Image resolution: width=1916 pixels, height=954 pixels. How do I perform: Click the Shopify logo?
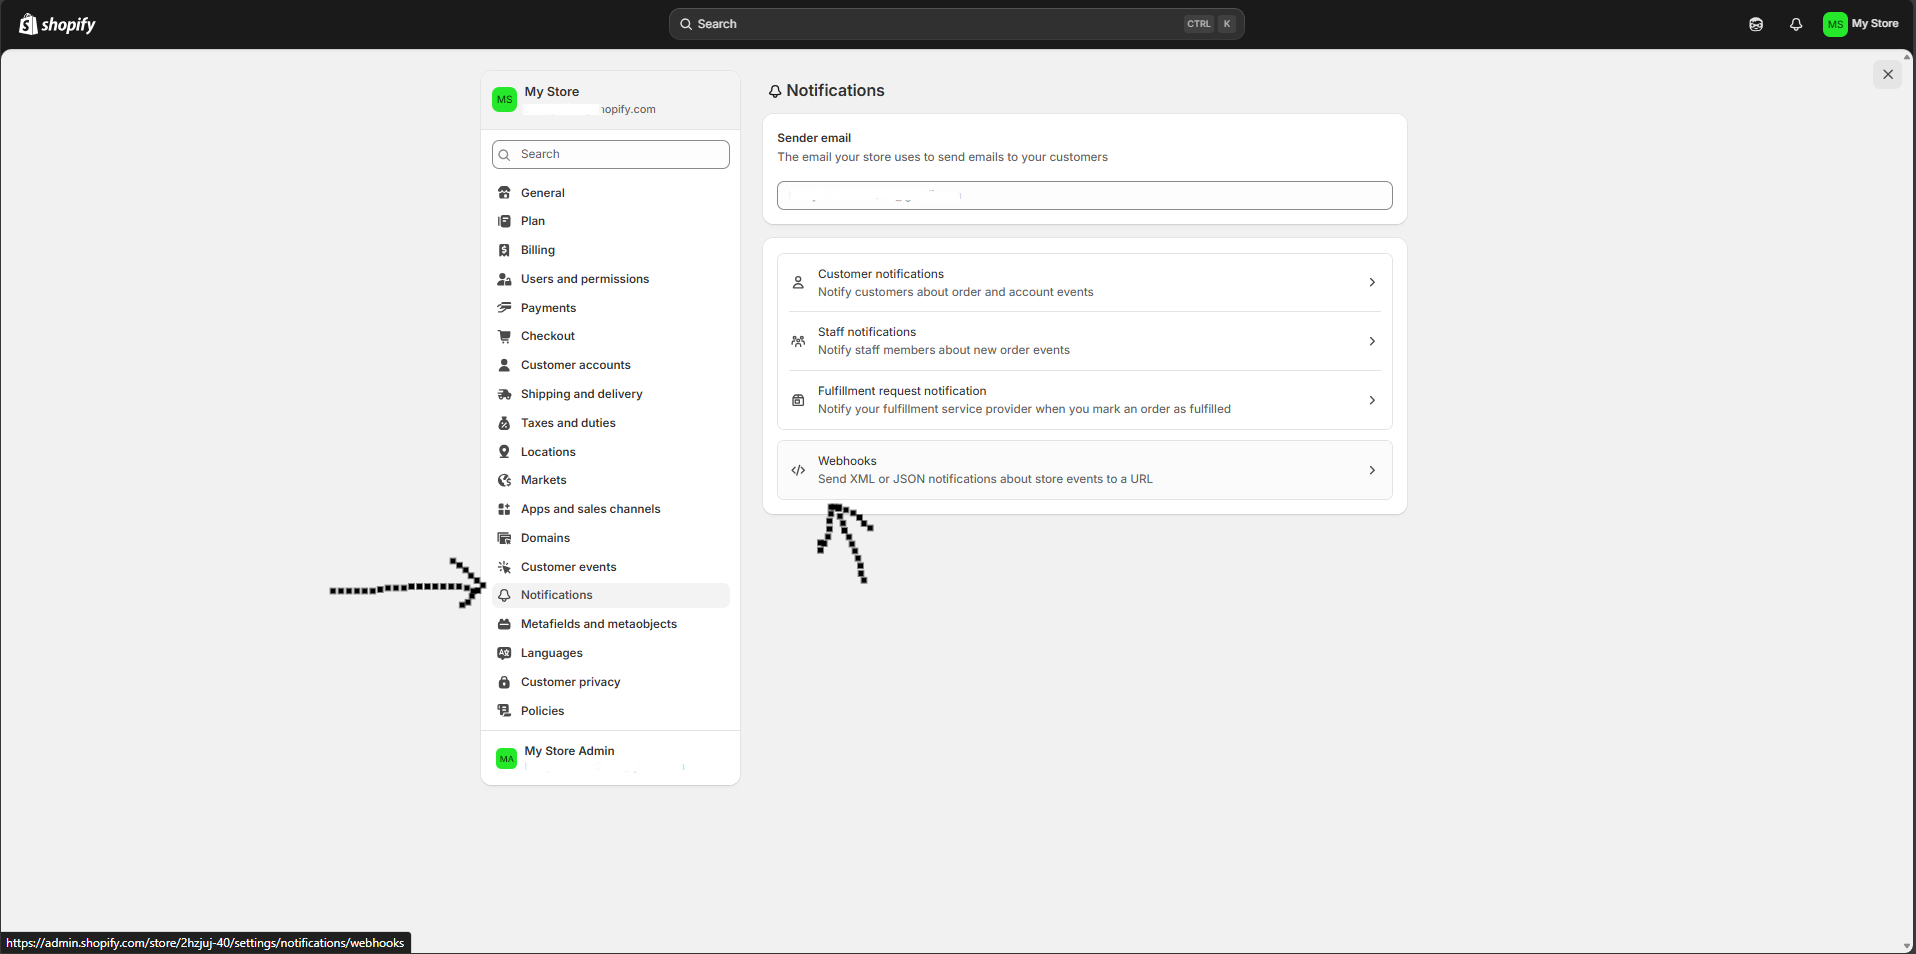click(x=57, y=24)
